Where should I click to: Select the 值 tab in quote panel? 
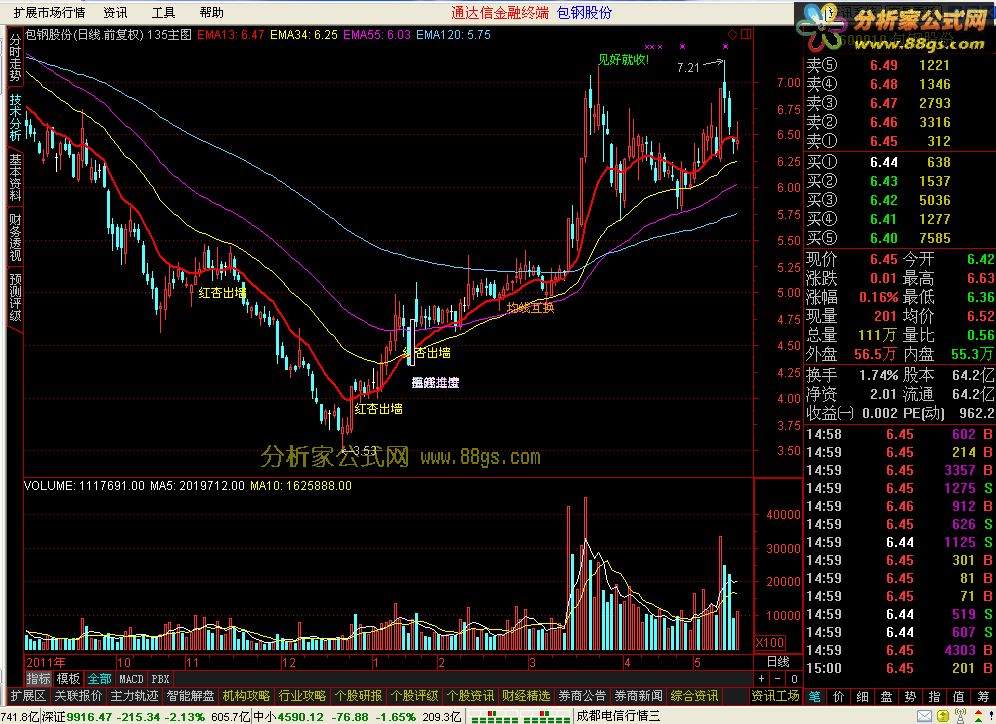959,697
